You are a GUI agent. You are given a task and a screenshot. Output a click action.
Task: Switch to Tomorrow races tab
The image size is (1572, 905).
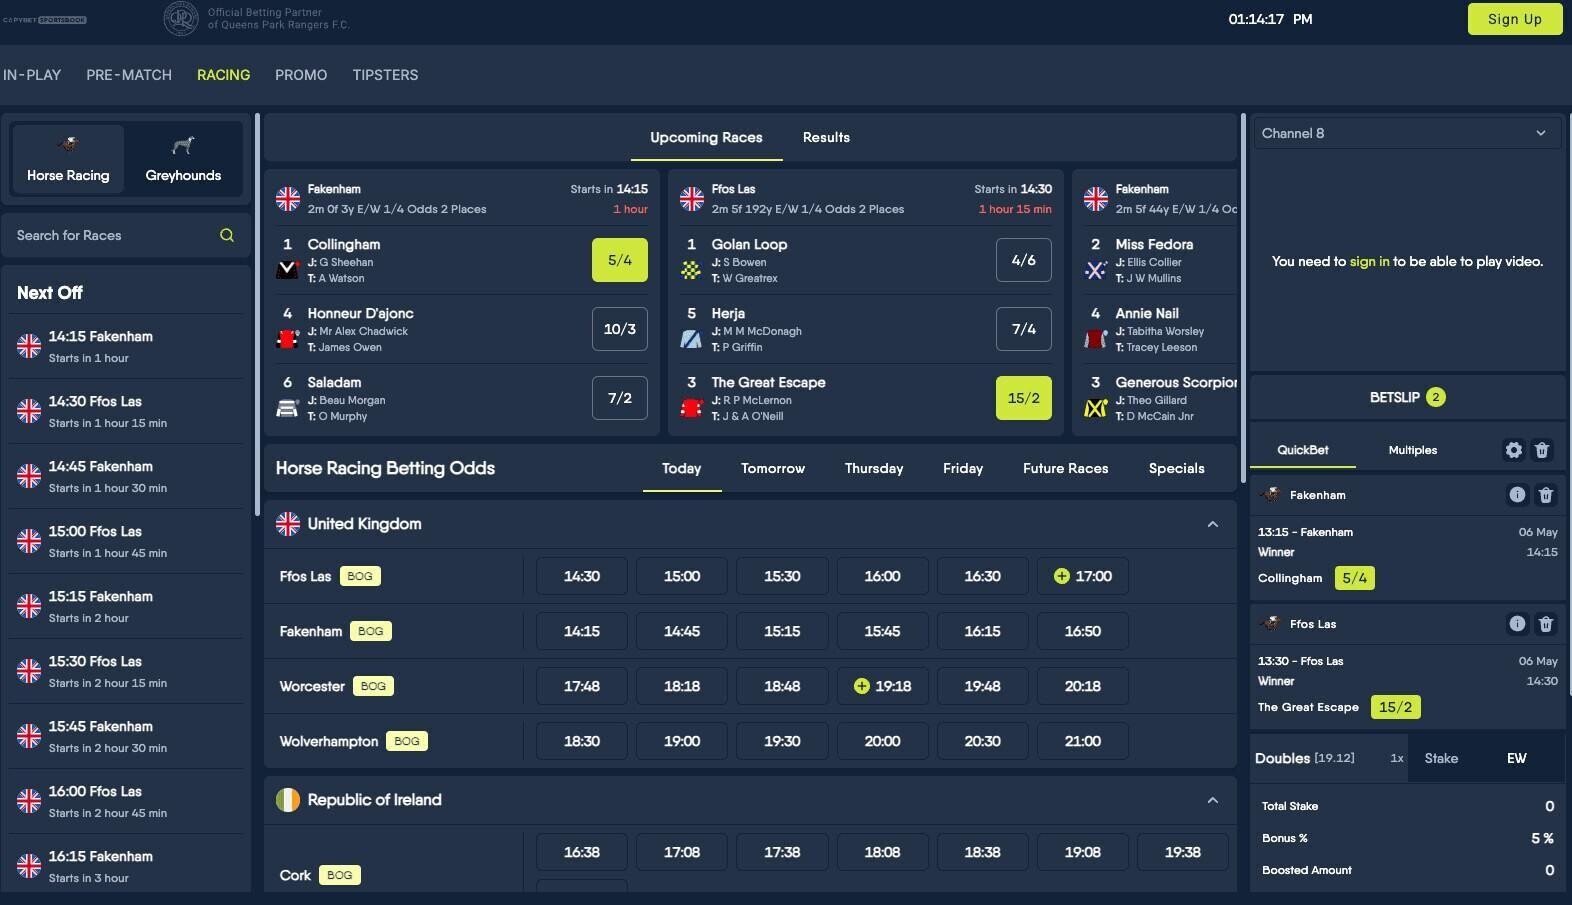coord(773,468)
